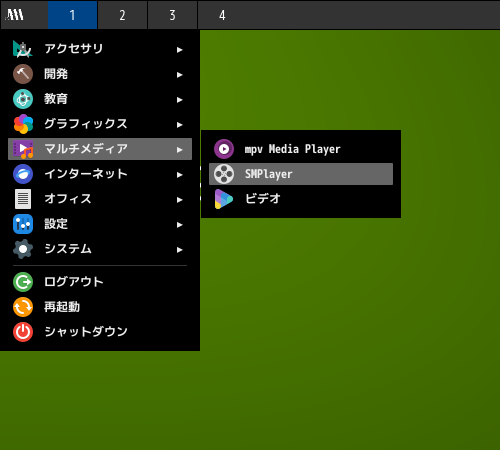The height and width of the screenshot is (450, 500).
Task: Click the システム gear icon
Action: (x=23, y=249)
